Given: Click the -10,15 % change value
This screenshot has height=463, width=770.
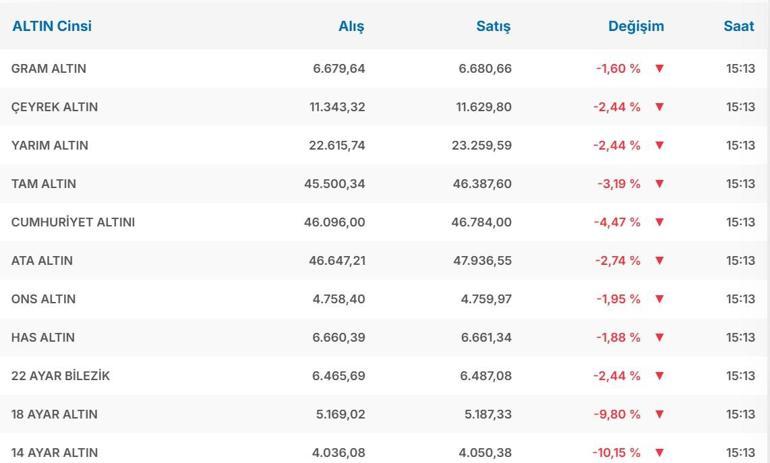Looking at the screenshot, I should click(x=616, y=453).
